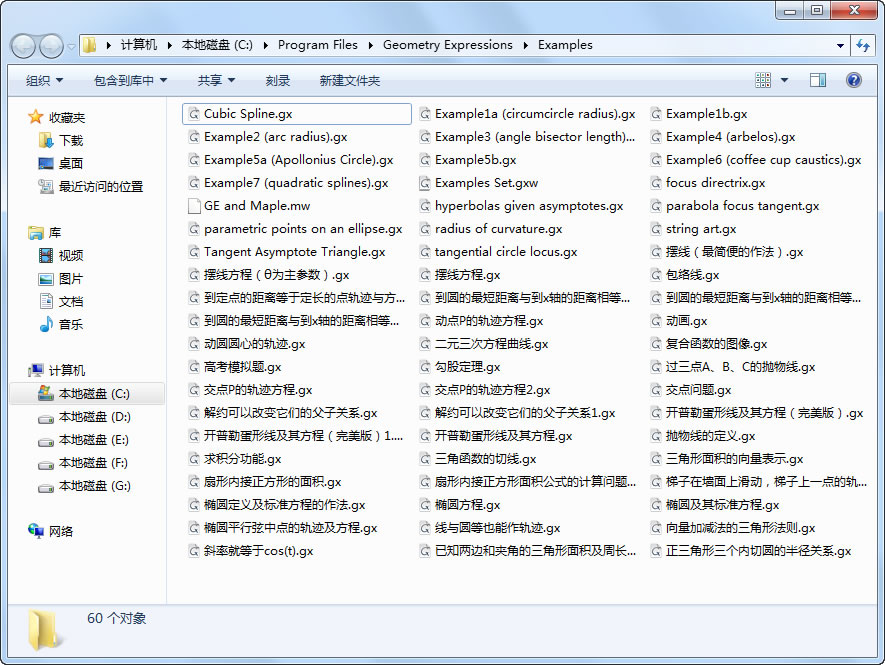The width and height of the screenshot is (885, 665).
Task: Click the Back navigation arrow button
Action: 24,46
